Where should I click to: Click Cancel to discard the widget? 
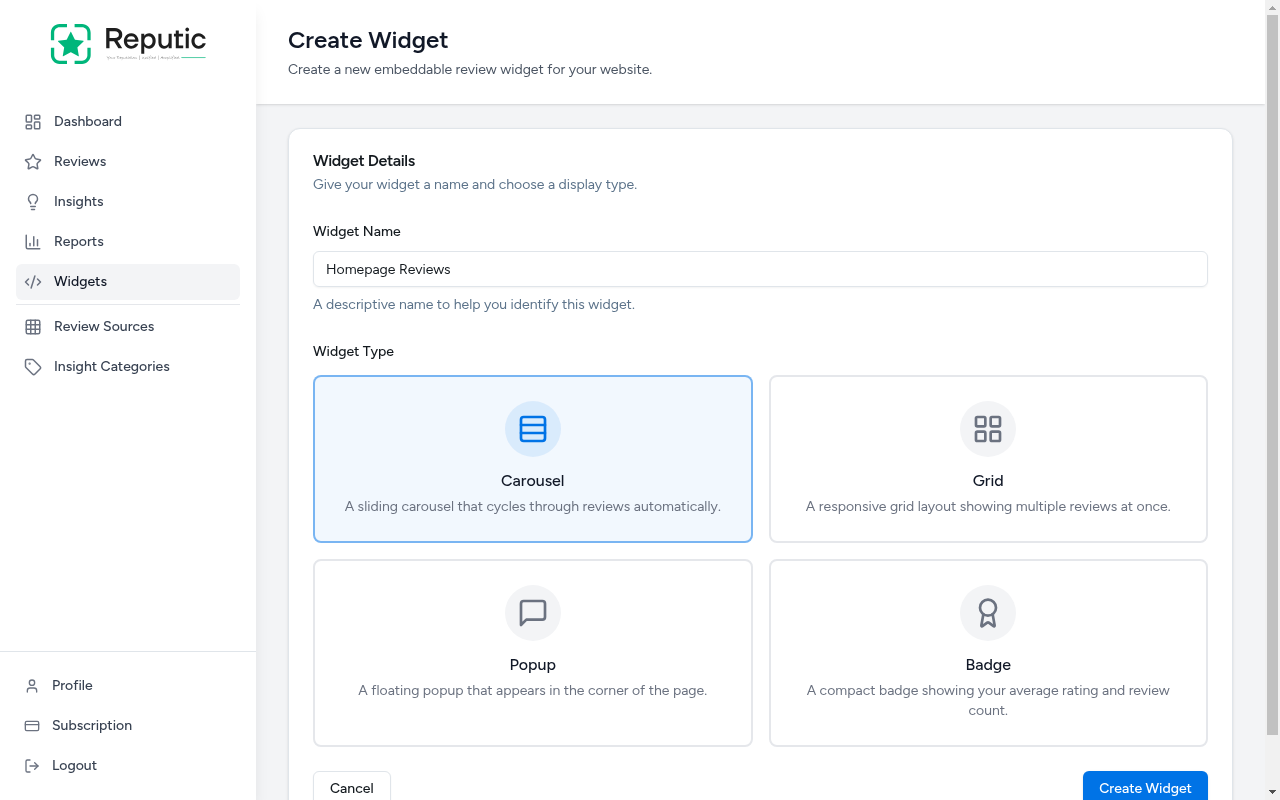pyautogui.click(x=351, y=787)
